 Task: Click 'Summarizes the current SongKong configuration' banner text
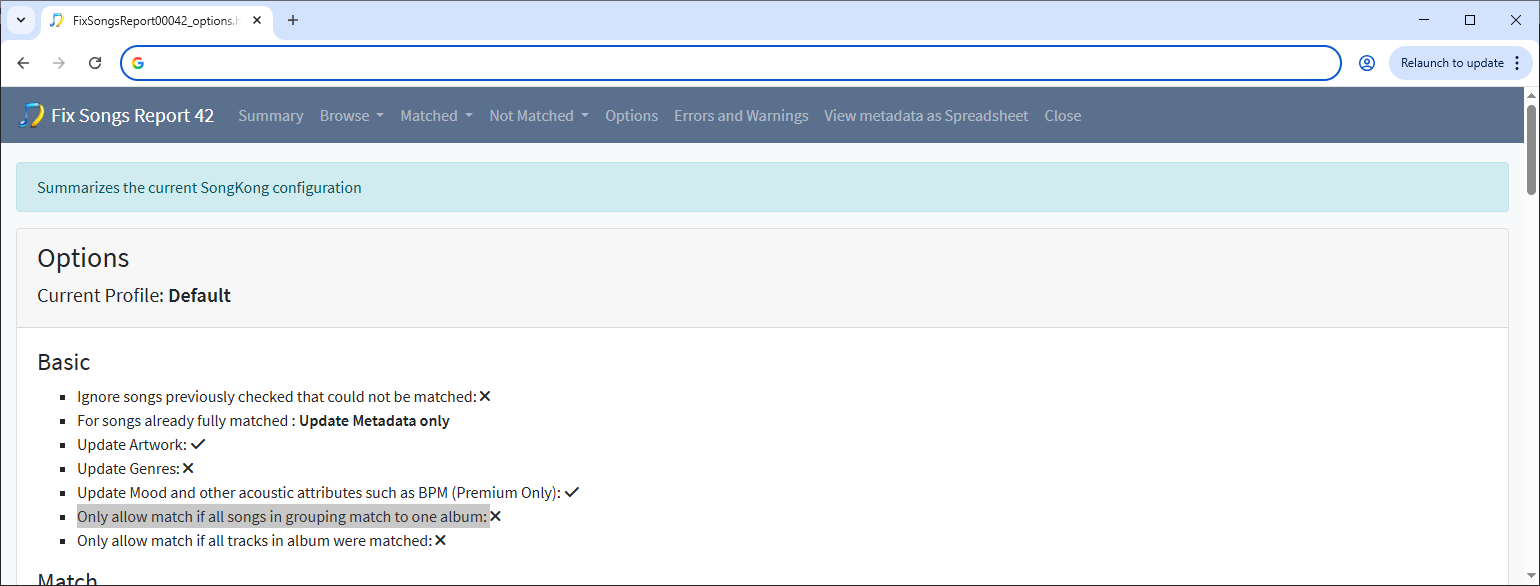pos(199,187)
